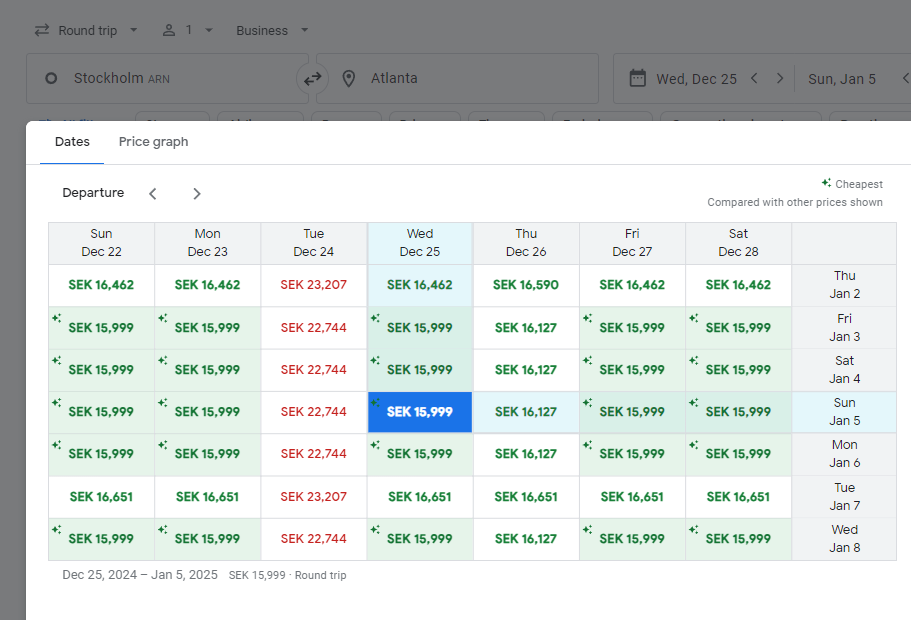Select SEK 15,999 for Sat Dec 28, Jan 8
This screenshot has height=620, width=911.
point(738,539)
